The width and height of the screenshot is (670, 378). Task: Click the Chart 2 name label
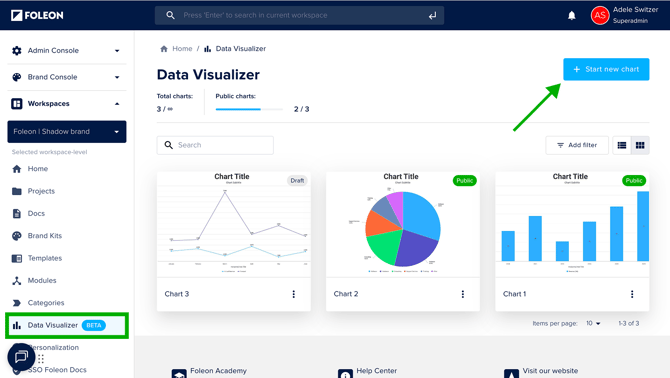click(346, 294)
